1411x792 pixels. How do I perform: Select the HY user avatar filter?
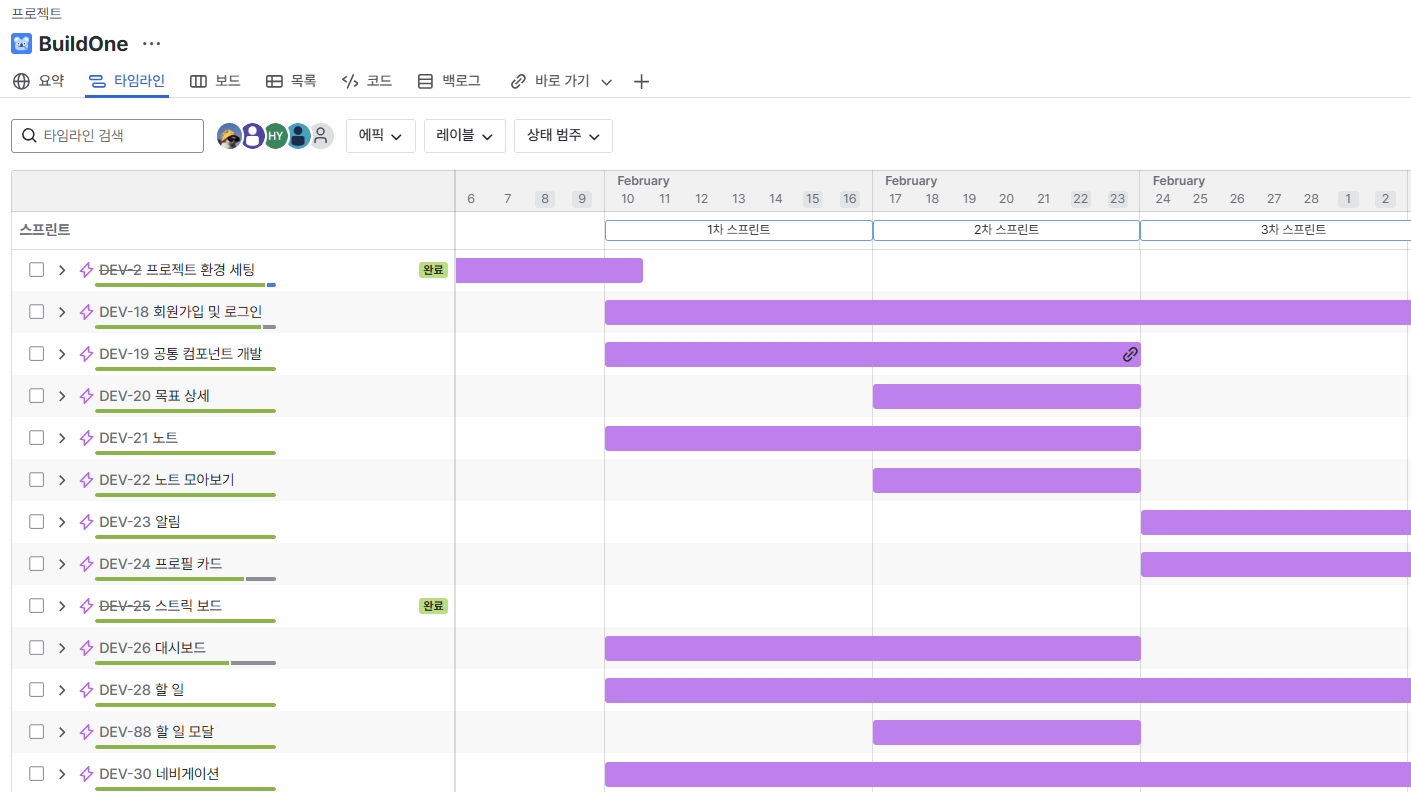(x=276, y=136)
